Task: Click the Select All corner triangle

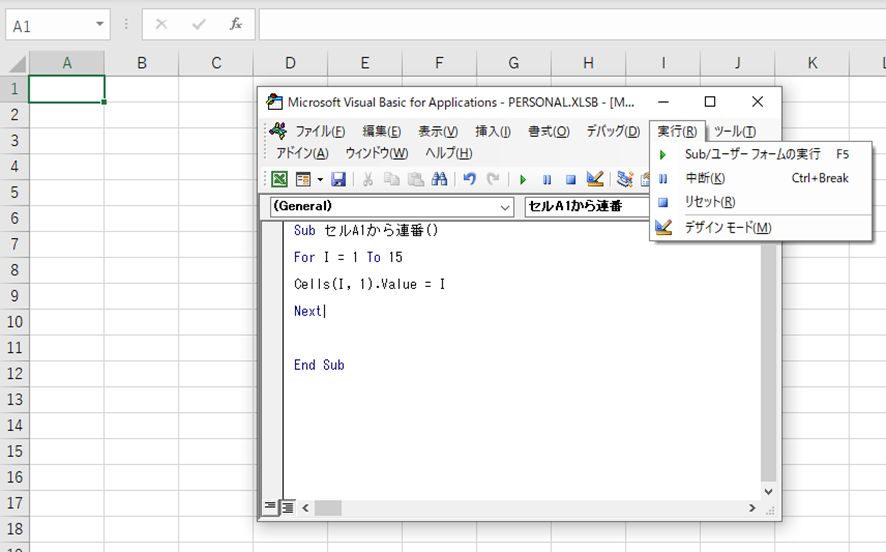Action: click(16, 64)
